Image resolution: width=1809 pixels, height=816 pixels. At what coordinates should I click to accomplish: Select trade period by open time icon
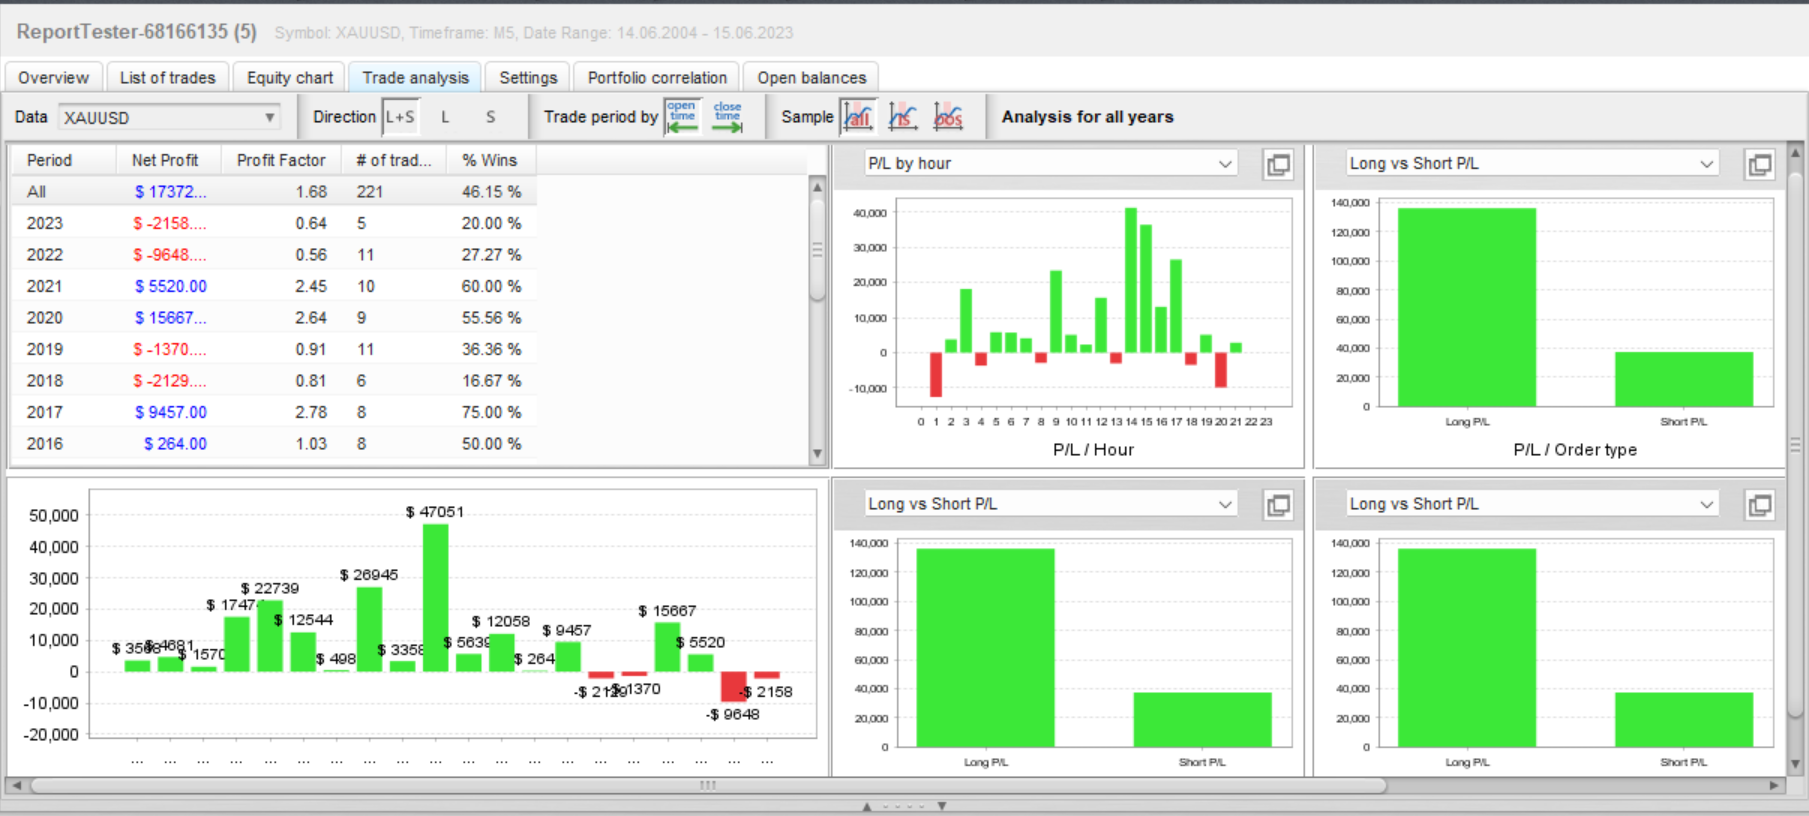pos(683,117)
